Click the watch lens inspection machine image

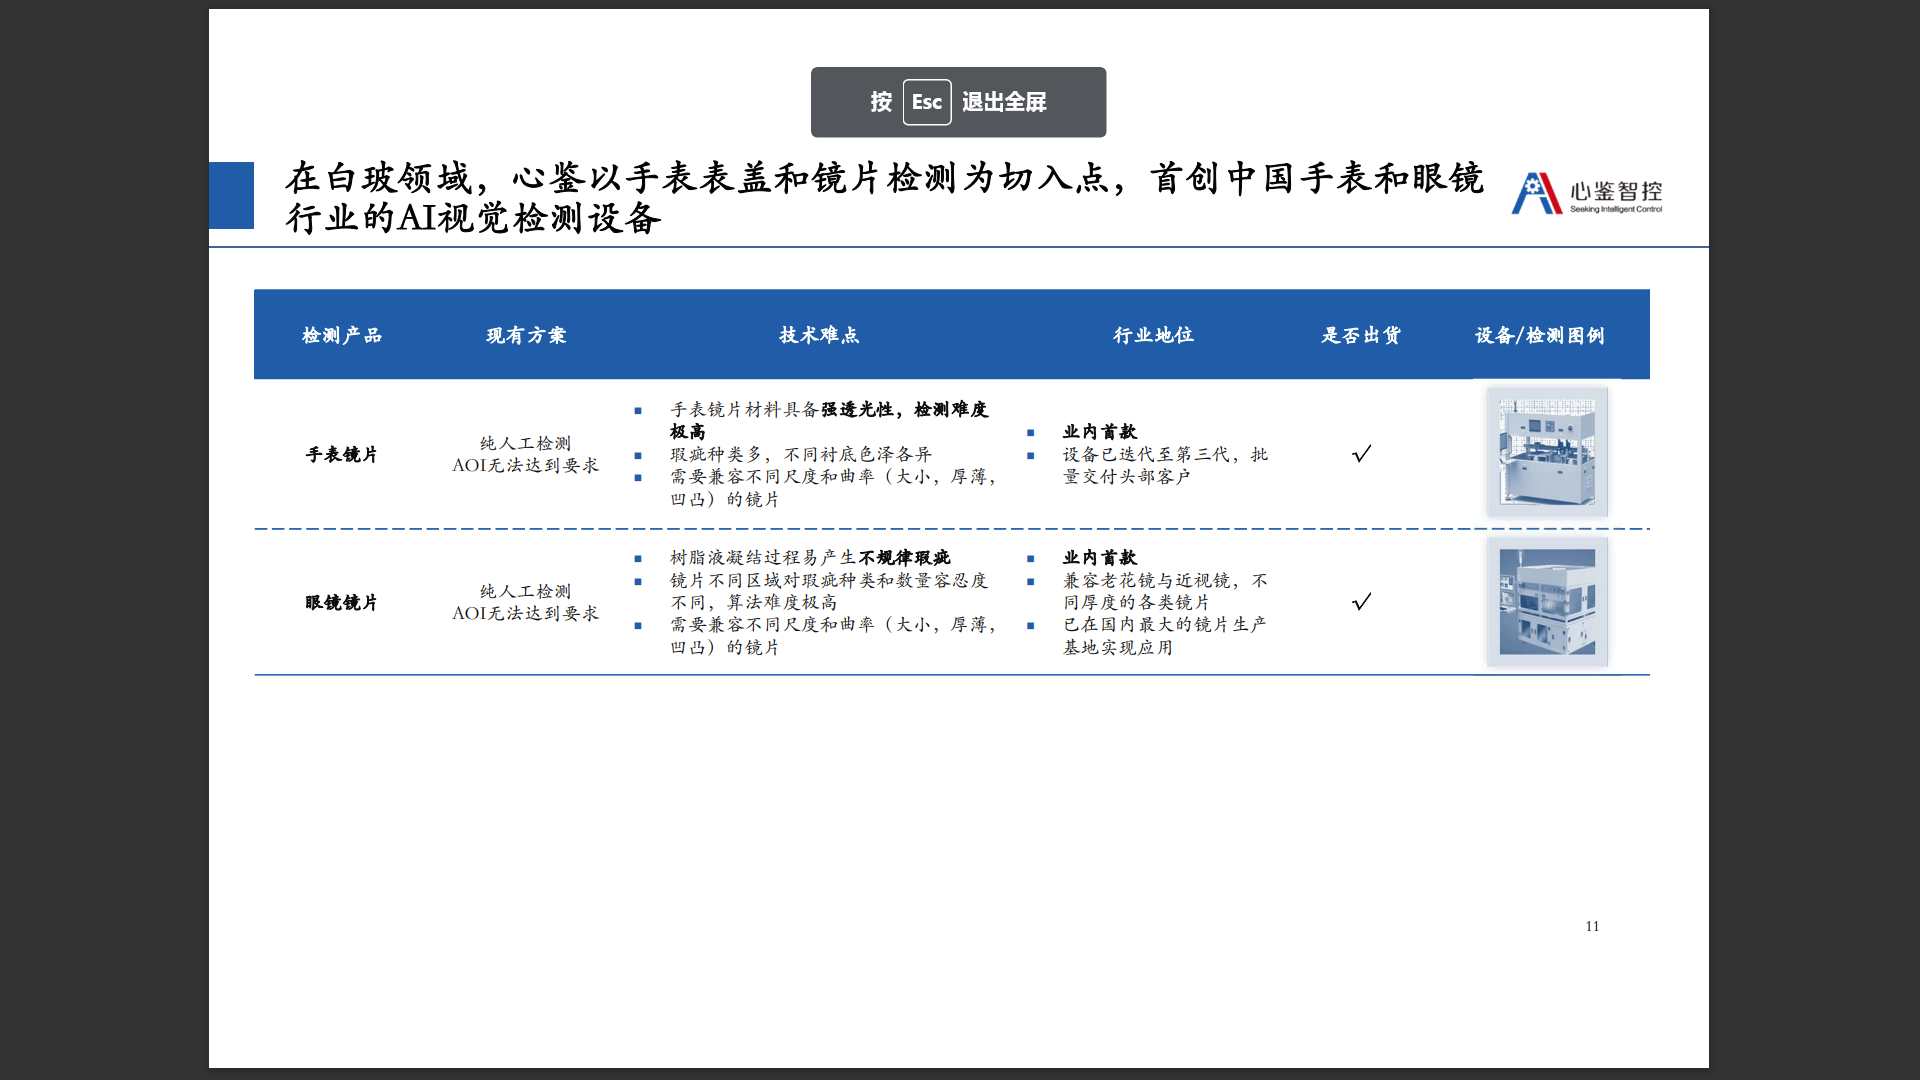(1547, 452)
